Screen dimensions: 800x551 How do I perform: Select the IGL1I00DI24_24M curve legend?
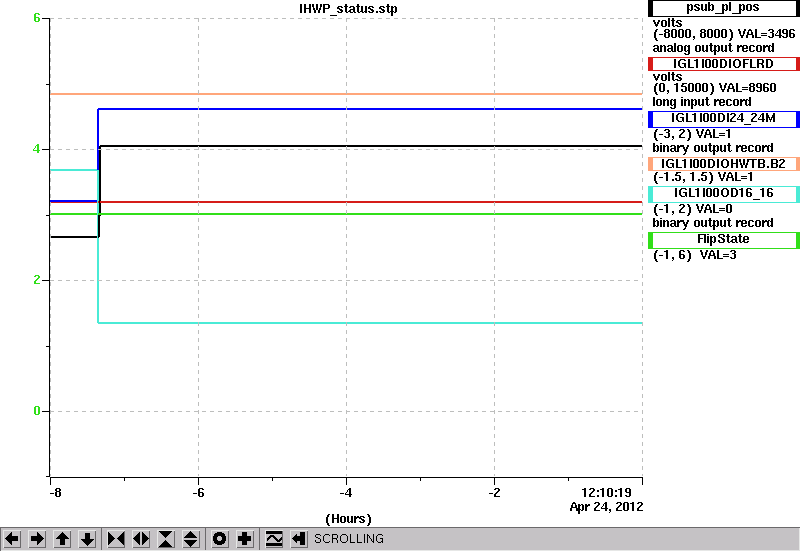(723, 118)
